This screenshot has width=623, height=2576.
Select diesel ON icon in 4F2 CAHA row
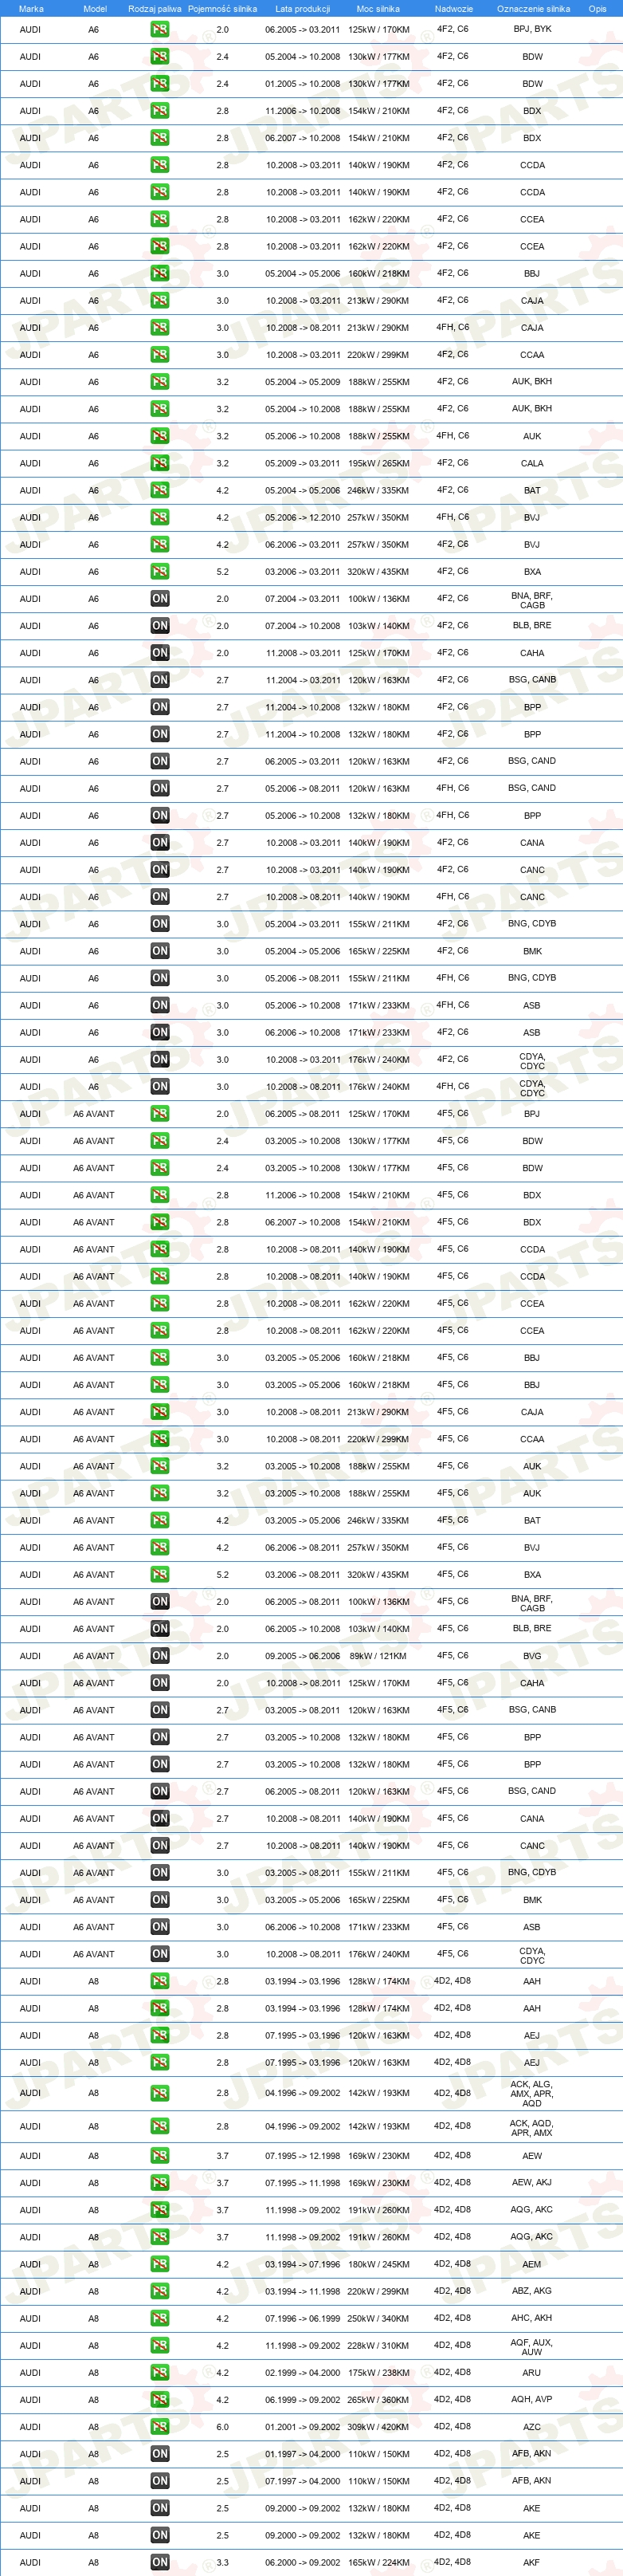tap(160, 653)
